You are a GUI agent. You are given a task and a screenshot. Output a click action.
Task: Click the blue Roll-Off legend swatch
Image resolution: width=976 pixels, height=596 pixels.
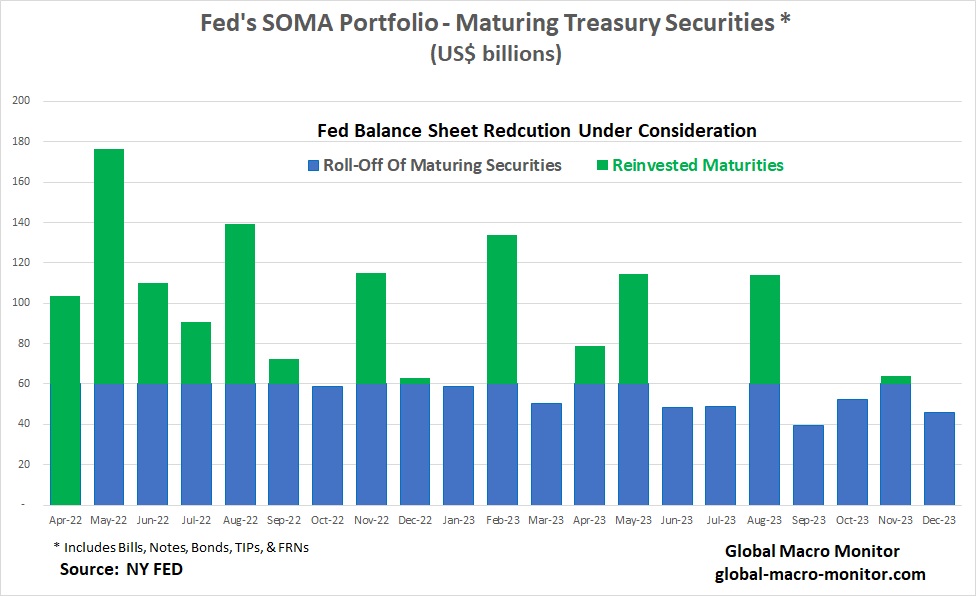click(x=314, y=165)
